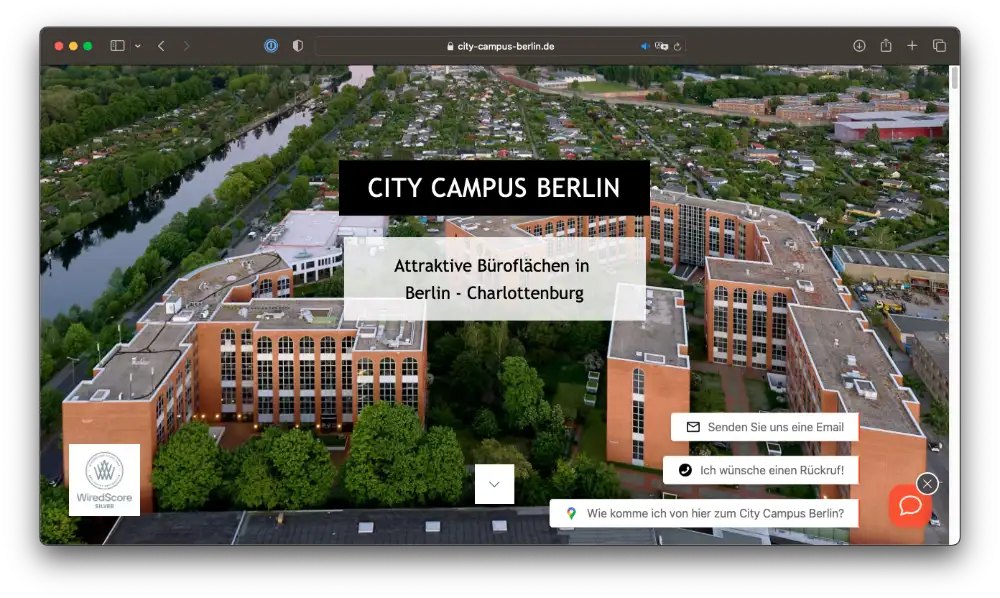Mute the tab audio speaker icon
The height and width of the screenshot is (598, 1000).
(645, 46)
